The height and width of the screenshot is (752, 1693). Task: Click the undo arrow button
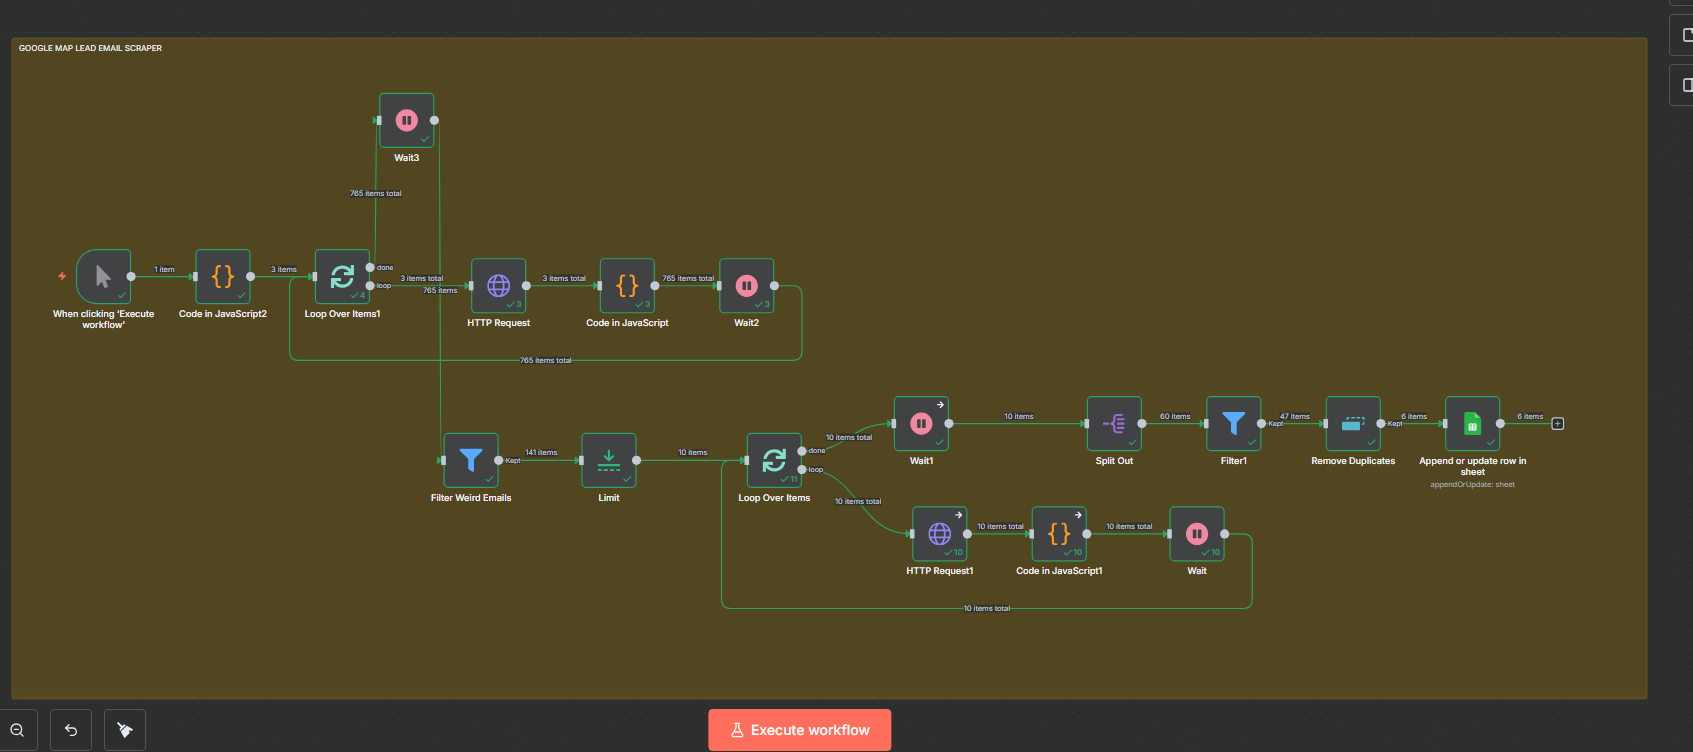coord(71,730)
